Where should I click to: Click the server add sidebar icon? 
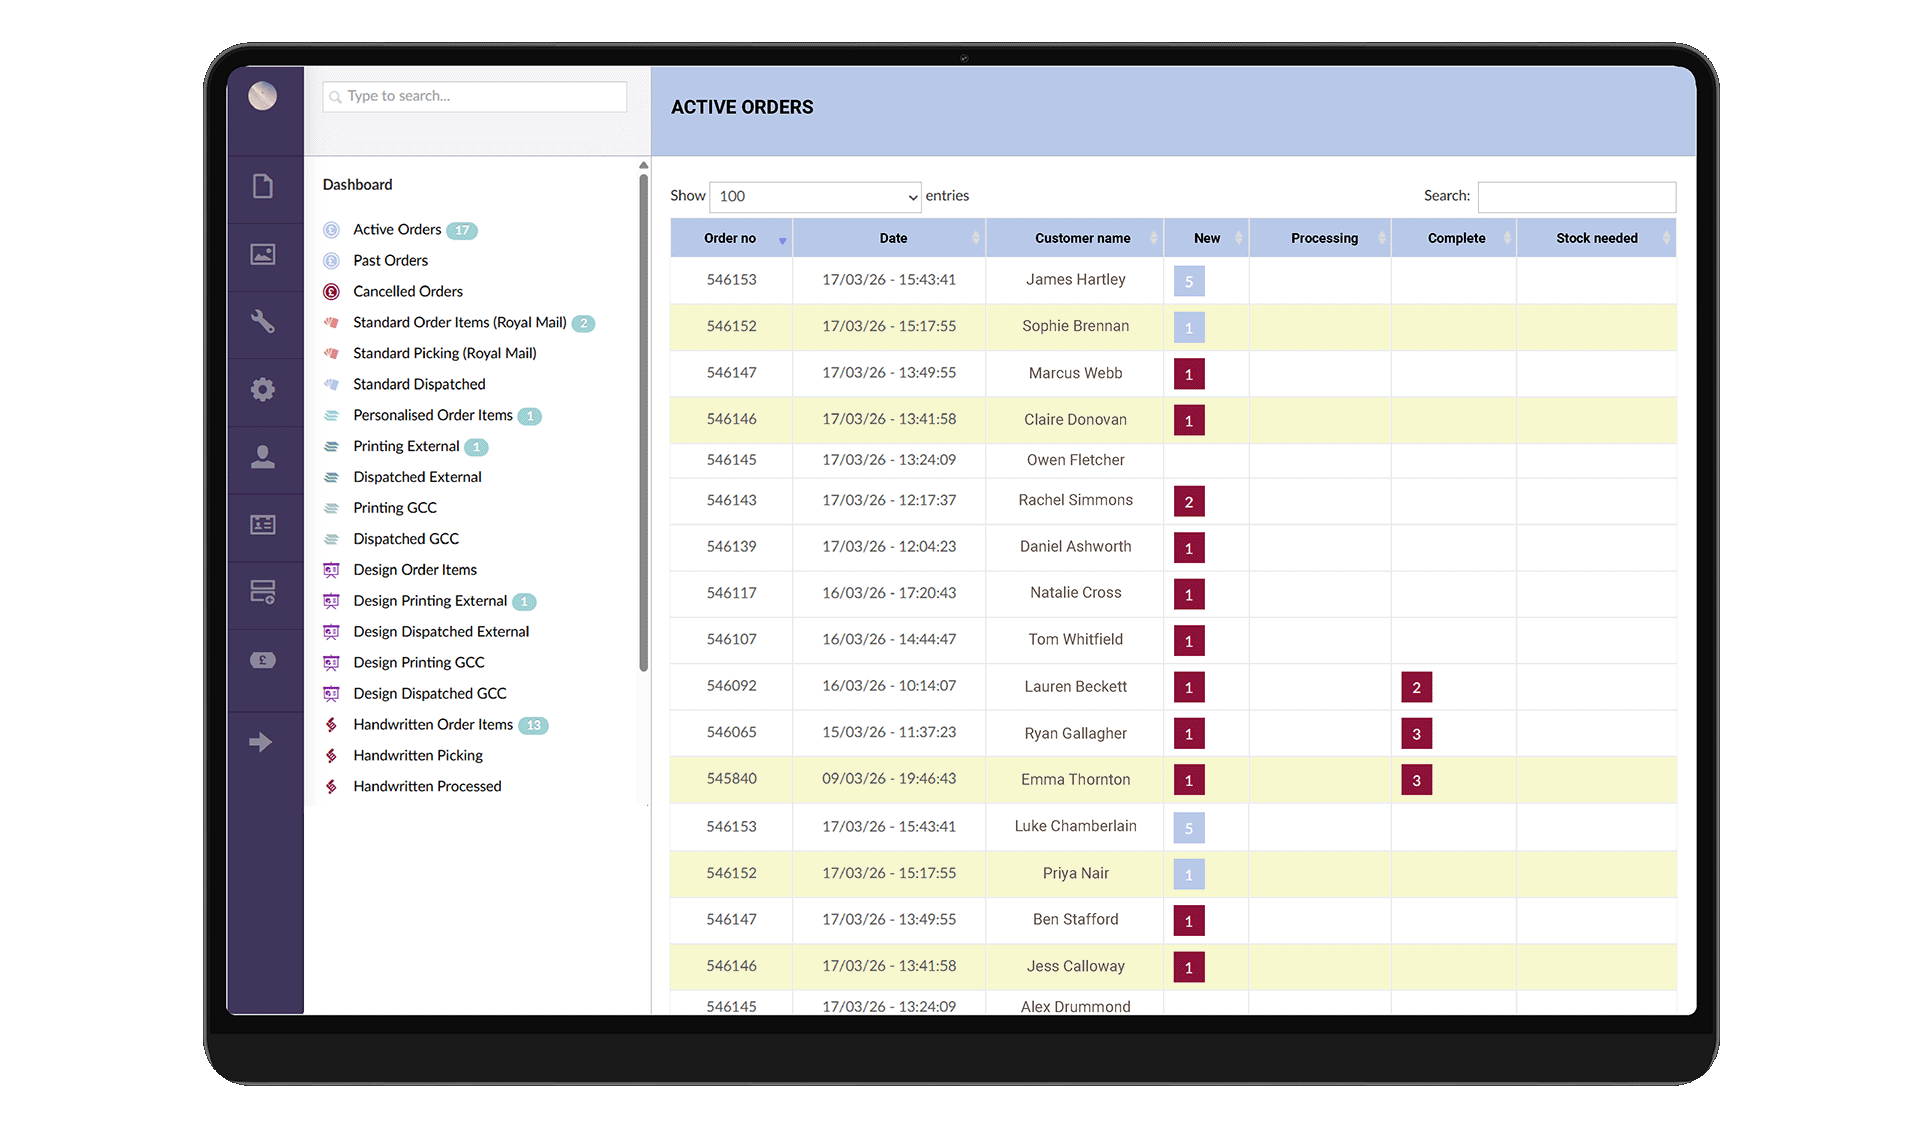click(x=263, y=592)
